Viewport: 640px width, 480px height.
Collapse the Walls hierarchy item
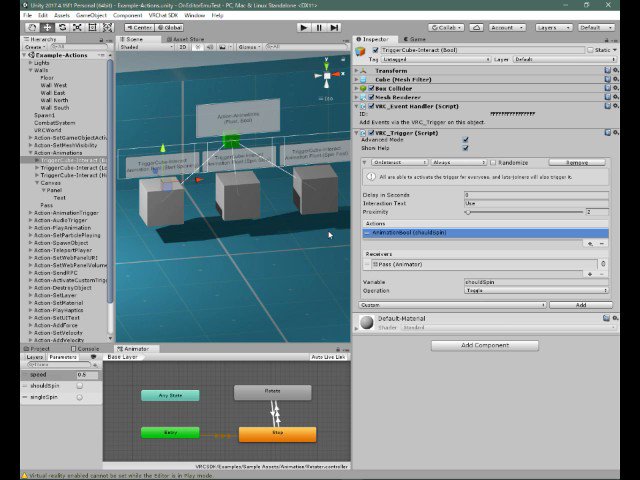[31, 70]
